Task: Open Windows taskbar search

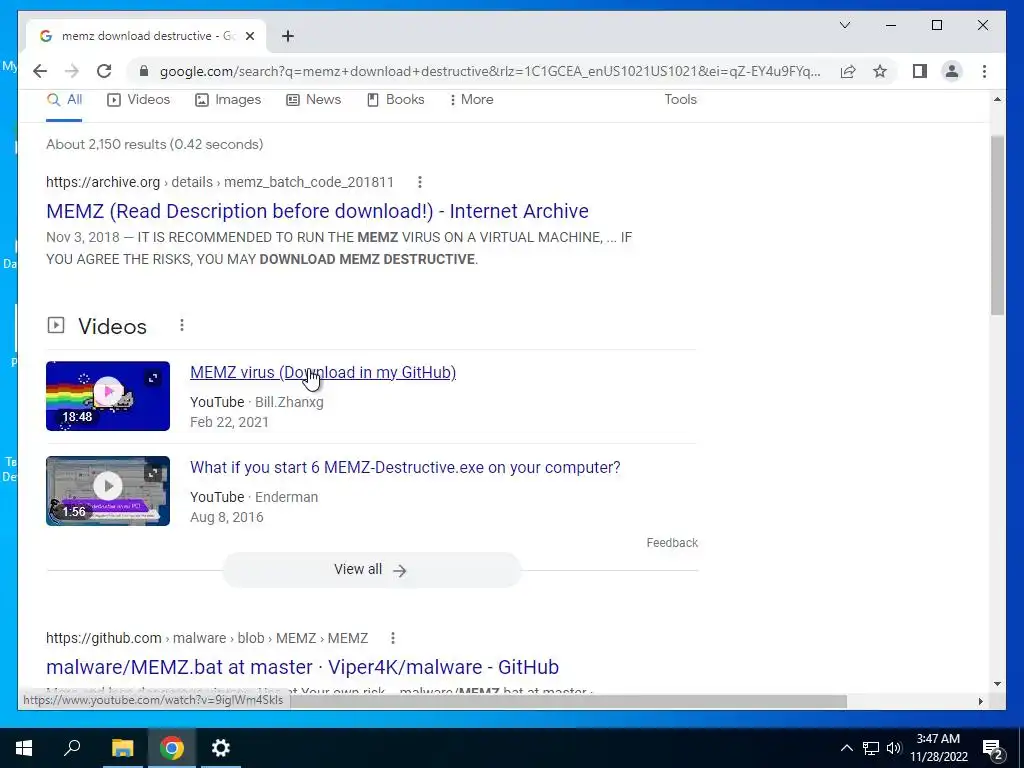Action: (72, 748)
